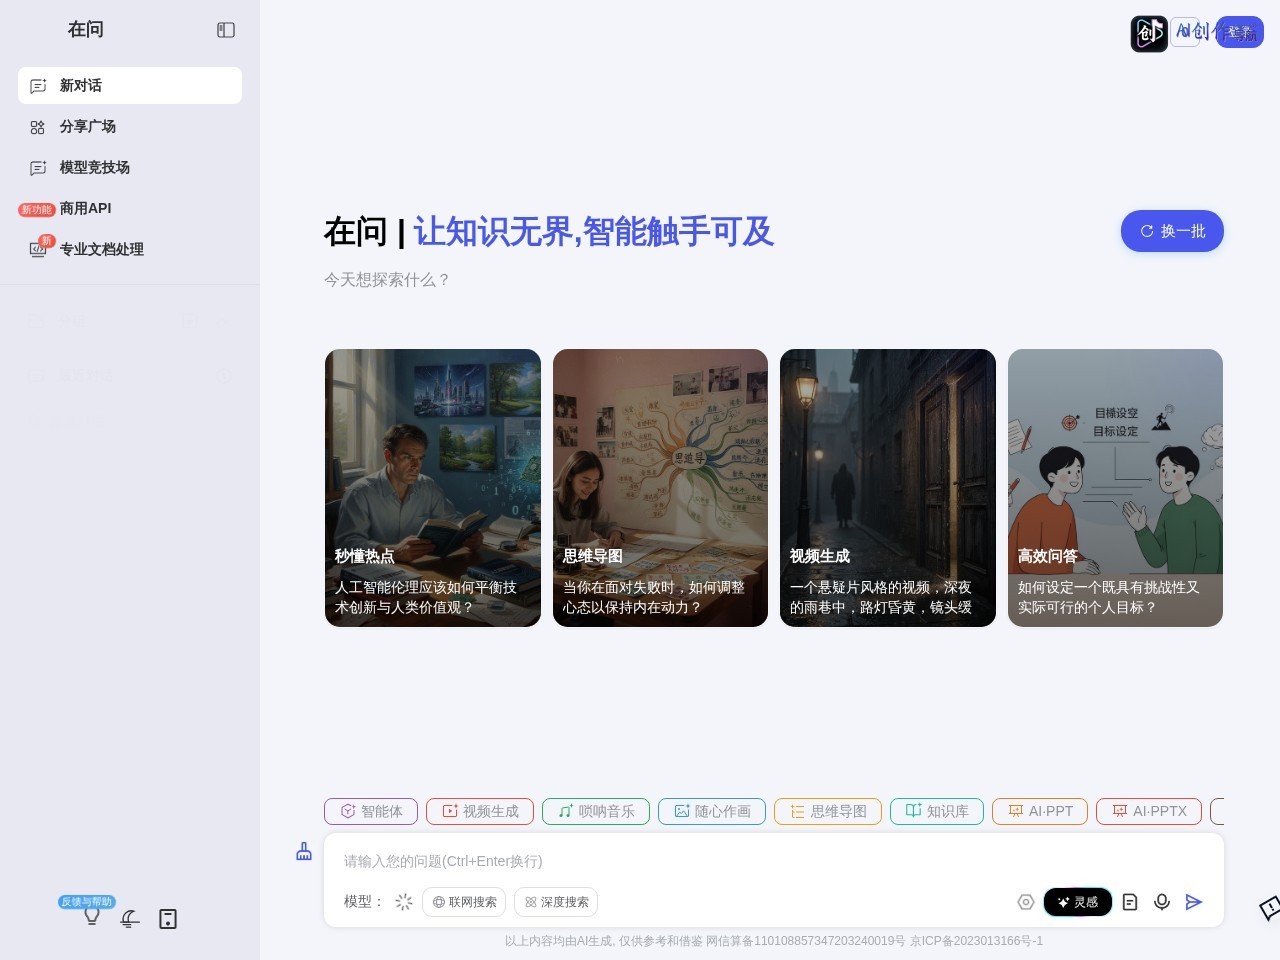Click the 分享广场 grid icon
Viewport: 1280px width, 960px height.
(38, 127)
